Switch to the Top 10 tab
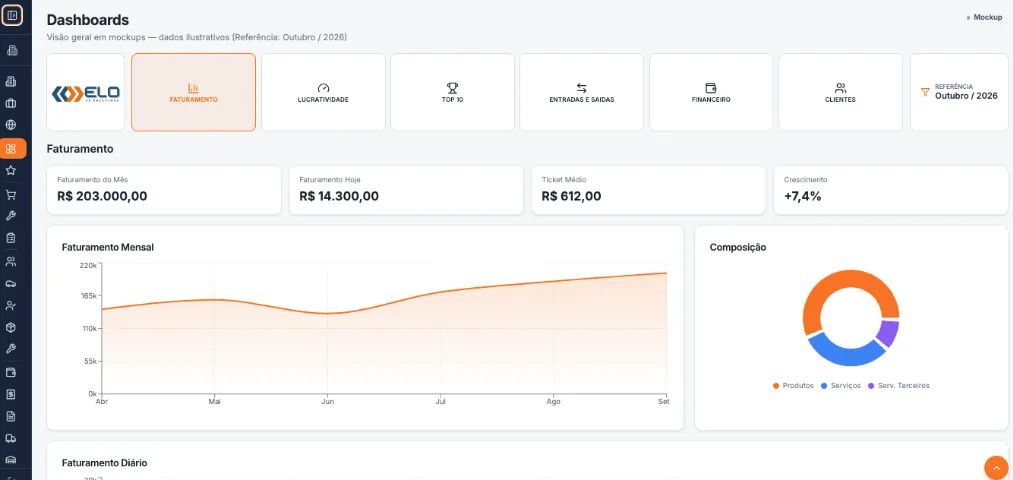 [452, 92]
